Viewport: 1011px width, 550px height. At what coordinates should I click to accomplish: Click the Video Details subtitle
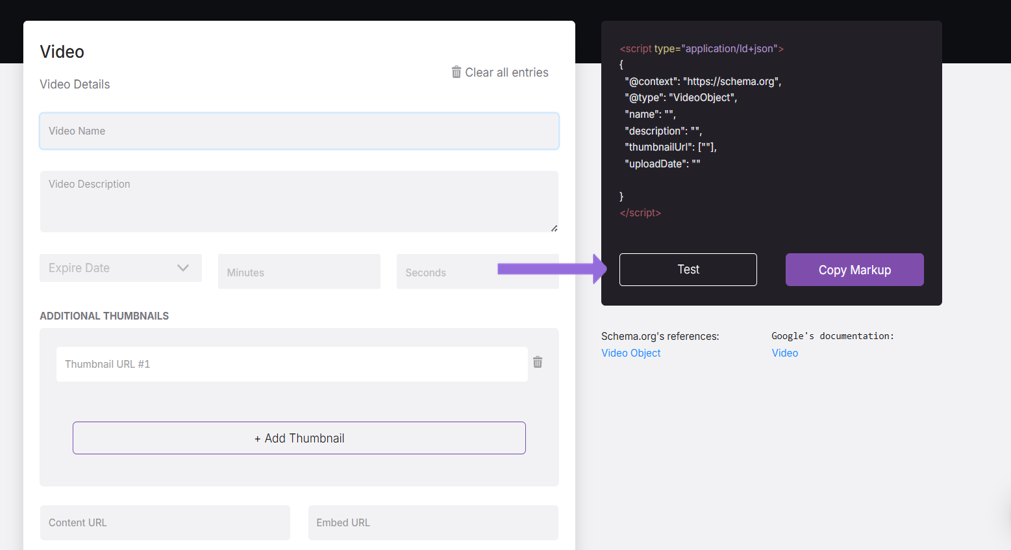75,84
